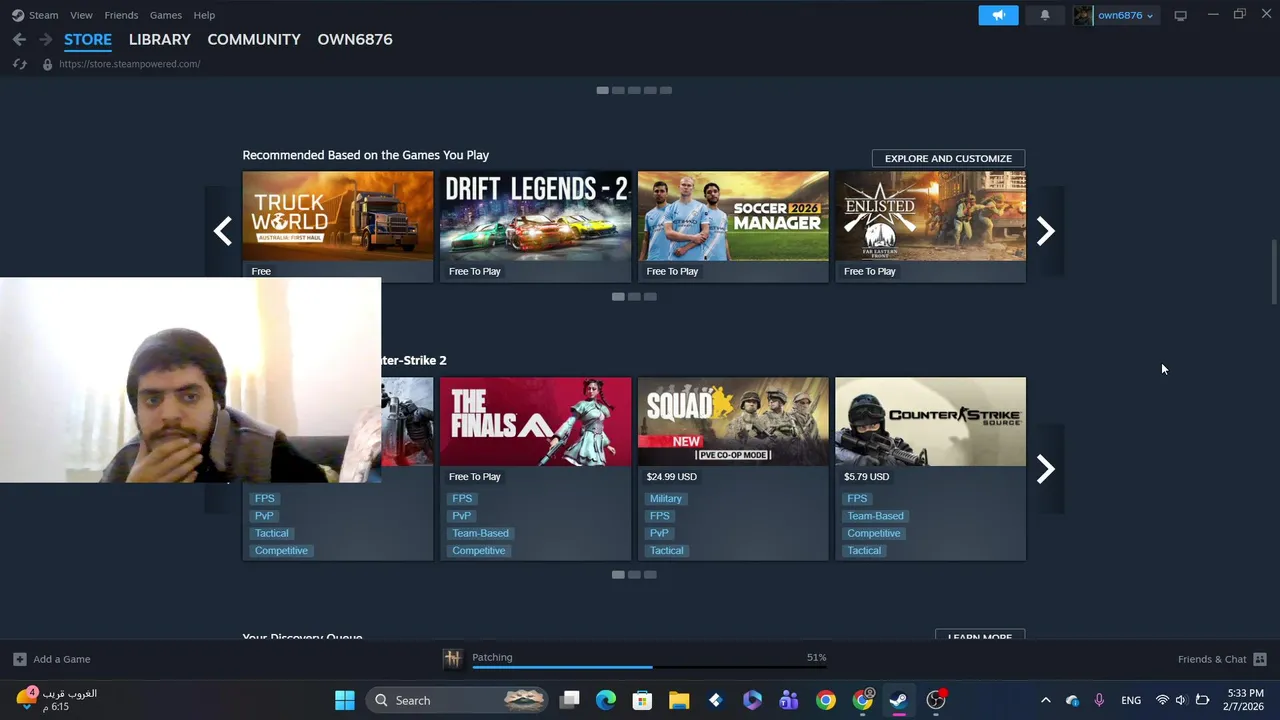1280x720 pixels.
Task: Open the Games menu
Action: [165, 15]
